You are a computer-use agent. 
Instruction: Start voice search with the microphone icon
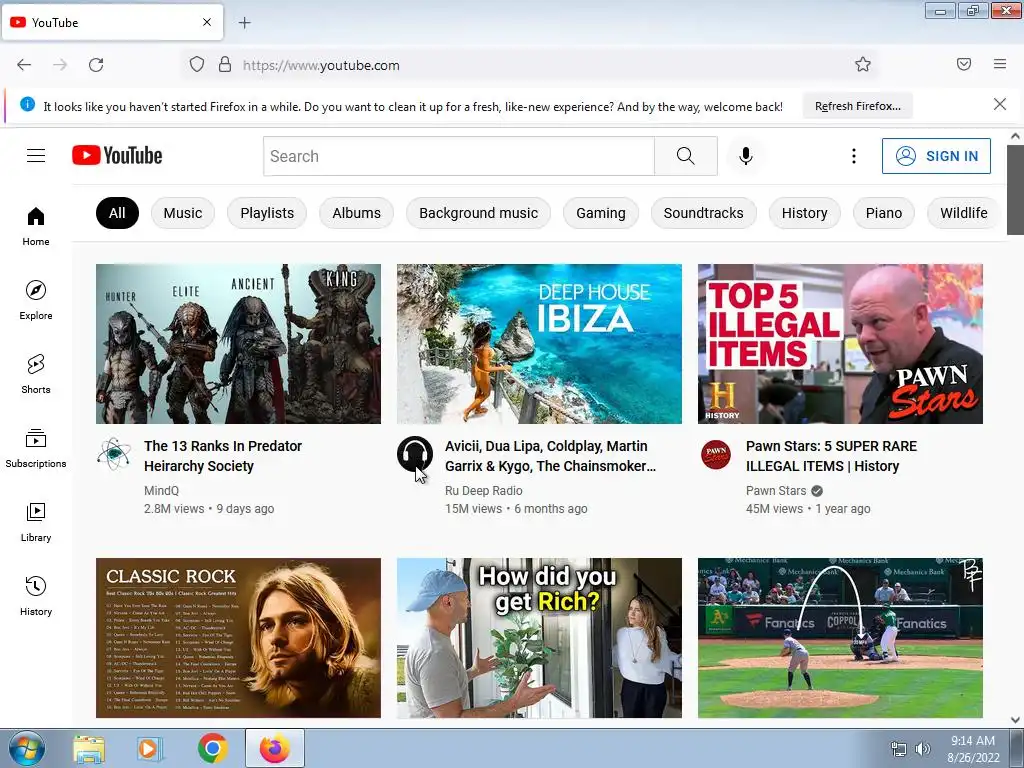[746, 156]
